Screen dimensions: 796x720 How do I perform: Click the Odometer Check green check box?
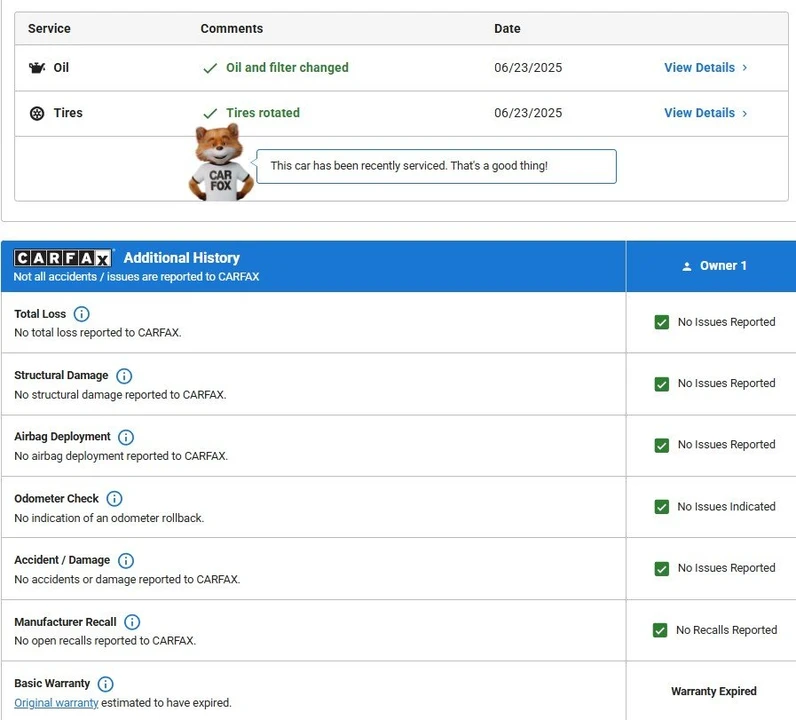click(x=661, y=507)
